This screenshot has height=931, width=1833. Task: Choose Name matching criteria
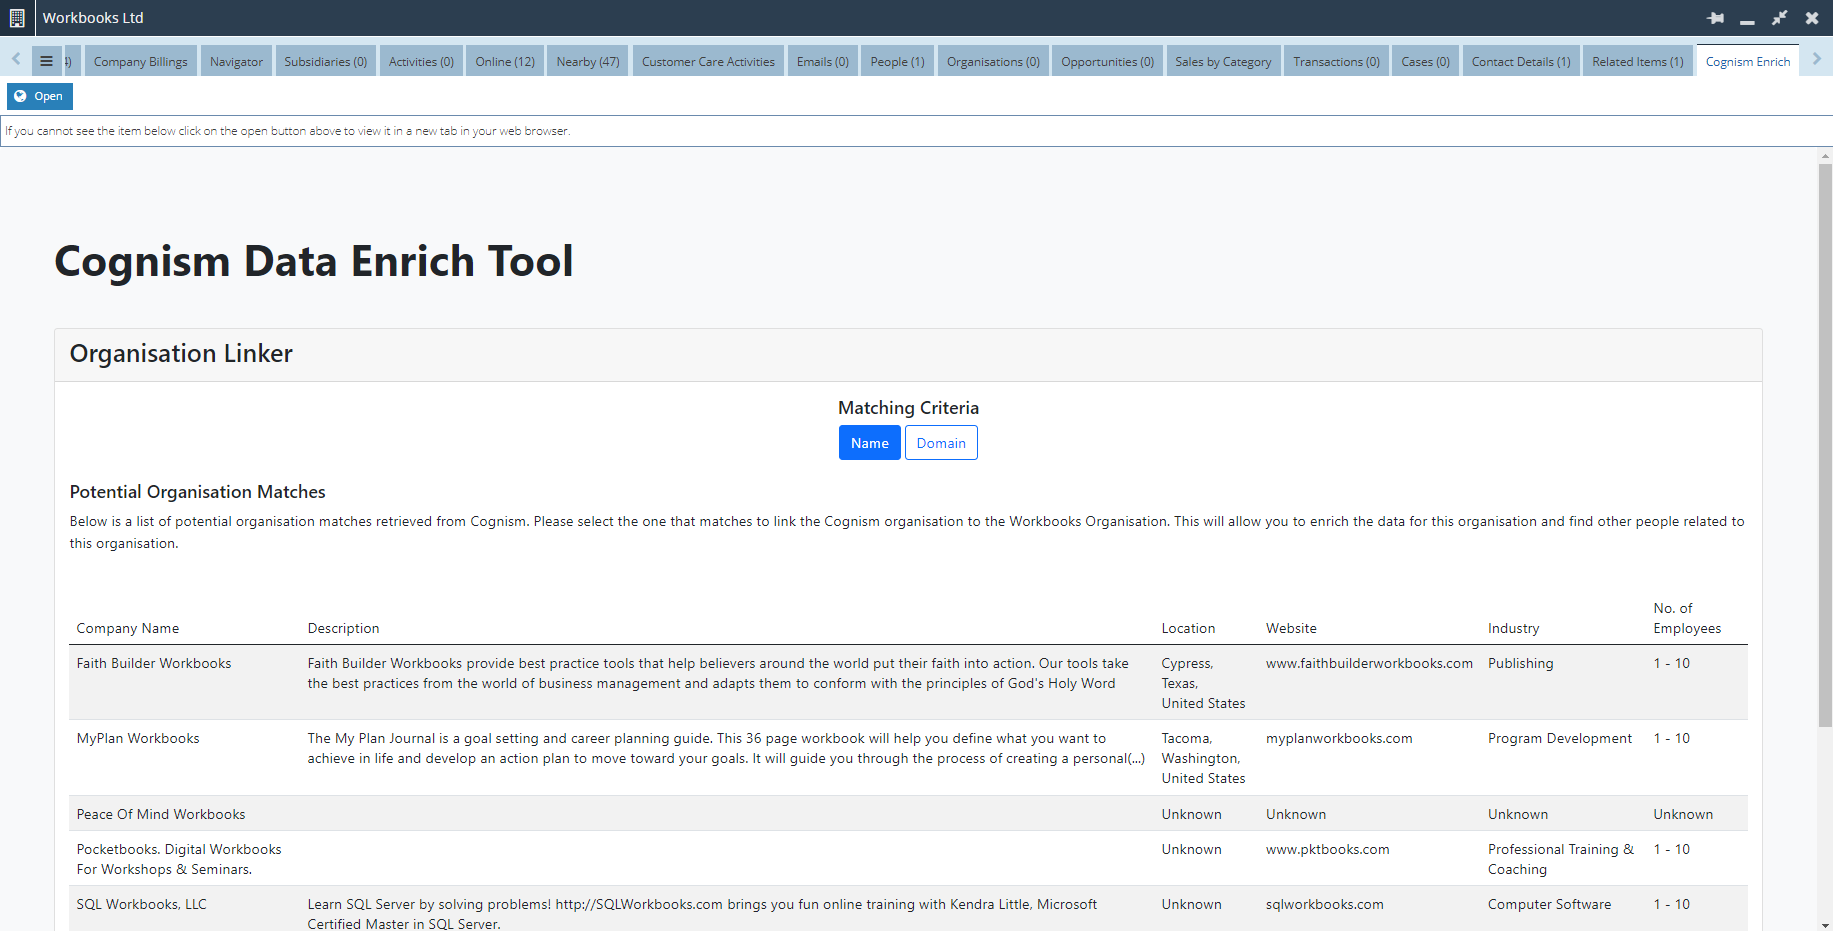(870, 443)
